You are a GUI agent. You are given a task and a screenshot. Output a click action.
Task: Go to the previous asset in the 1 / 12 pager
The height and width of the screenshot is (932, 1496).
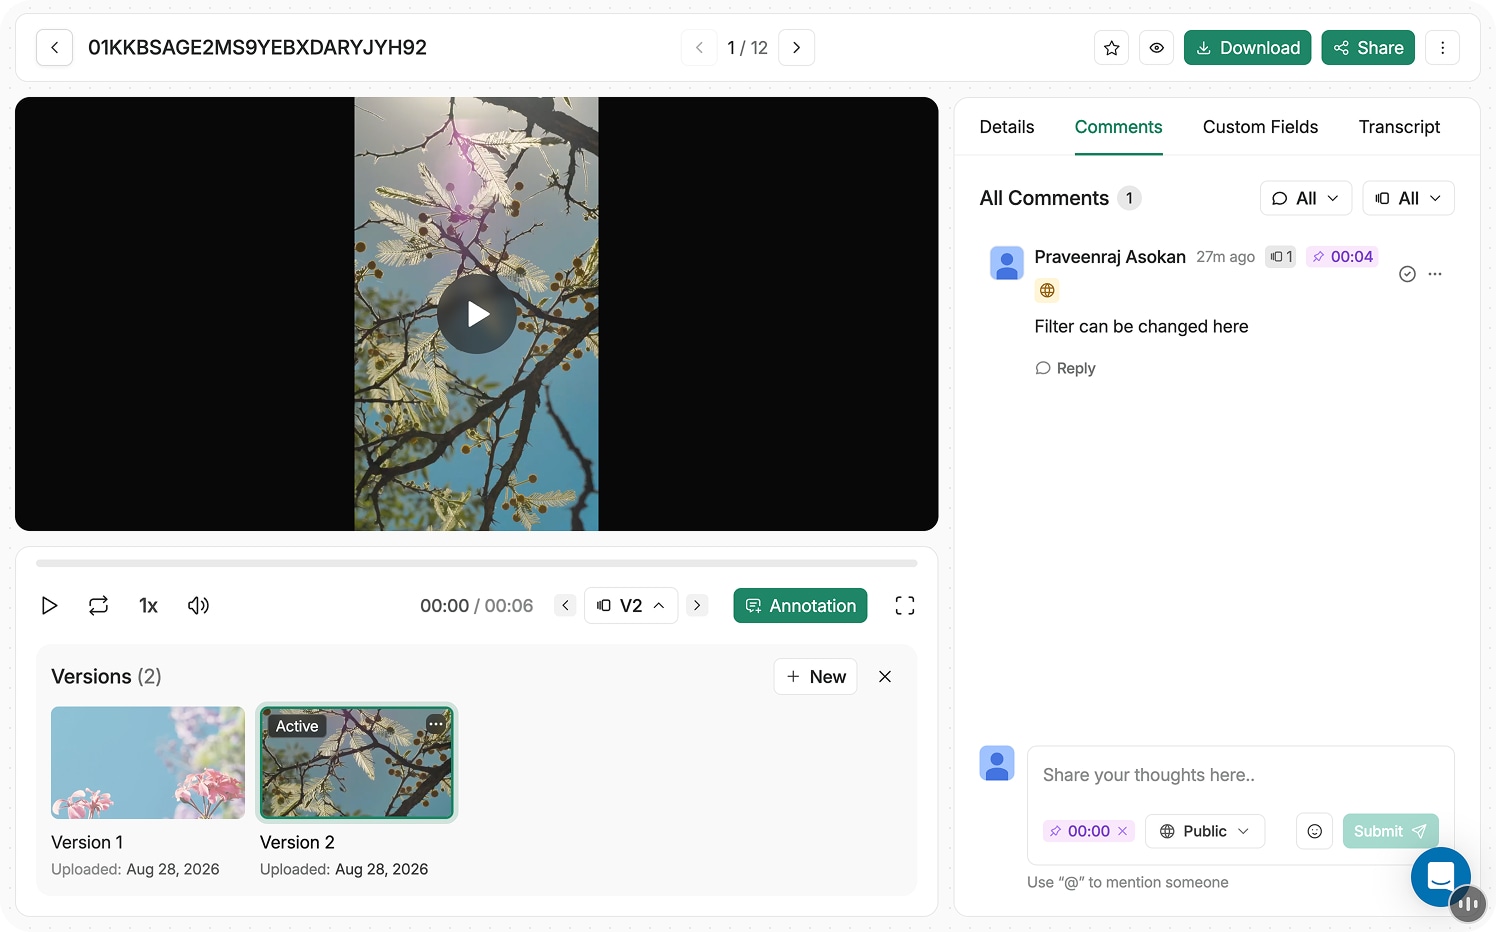point(699,48)
